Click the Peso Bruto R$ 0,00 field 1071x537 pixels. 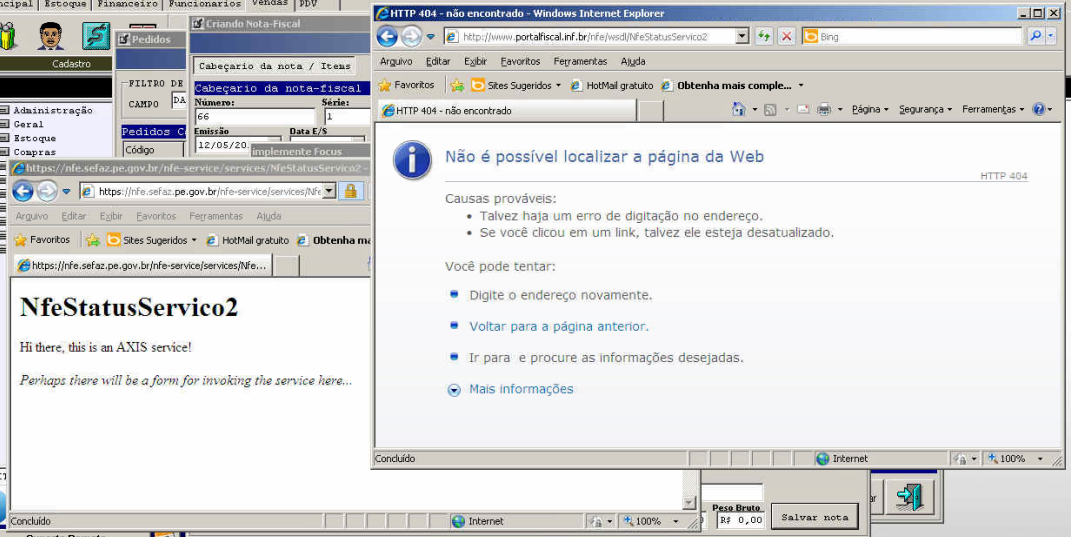pyautogui.click(x=740, y=520)
